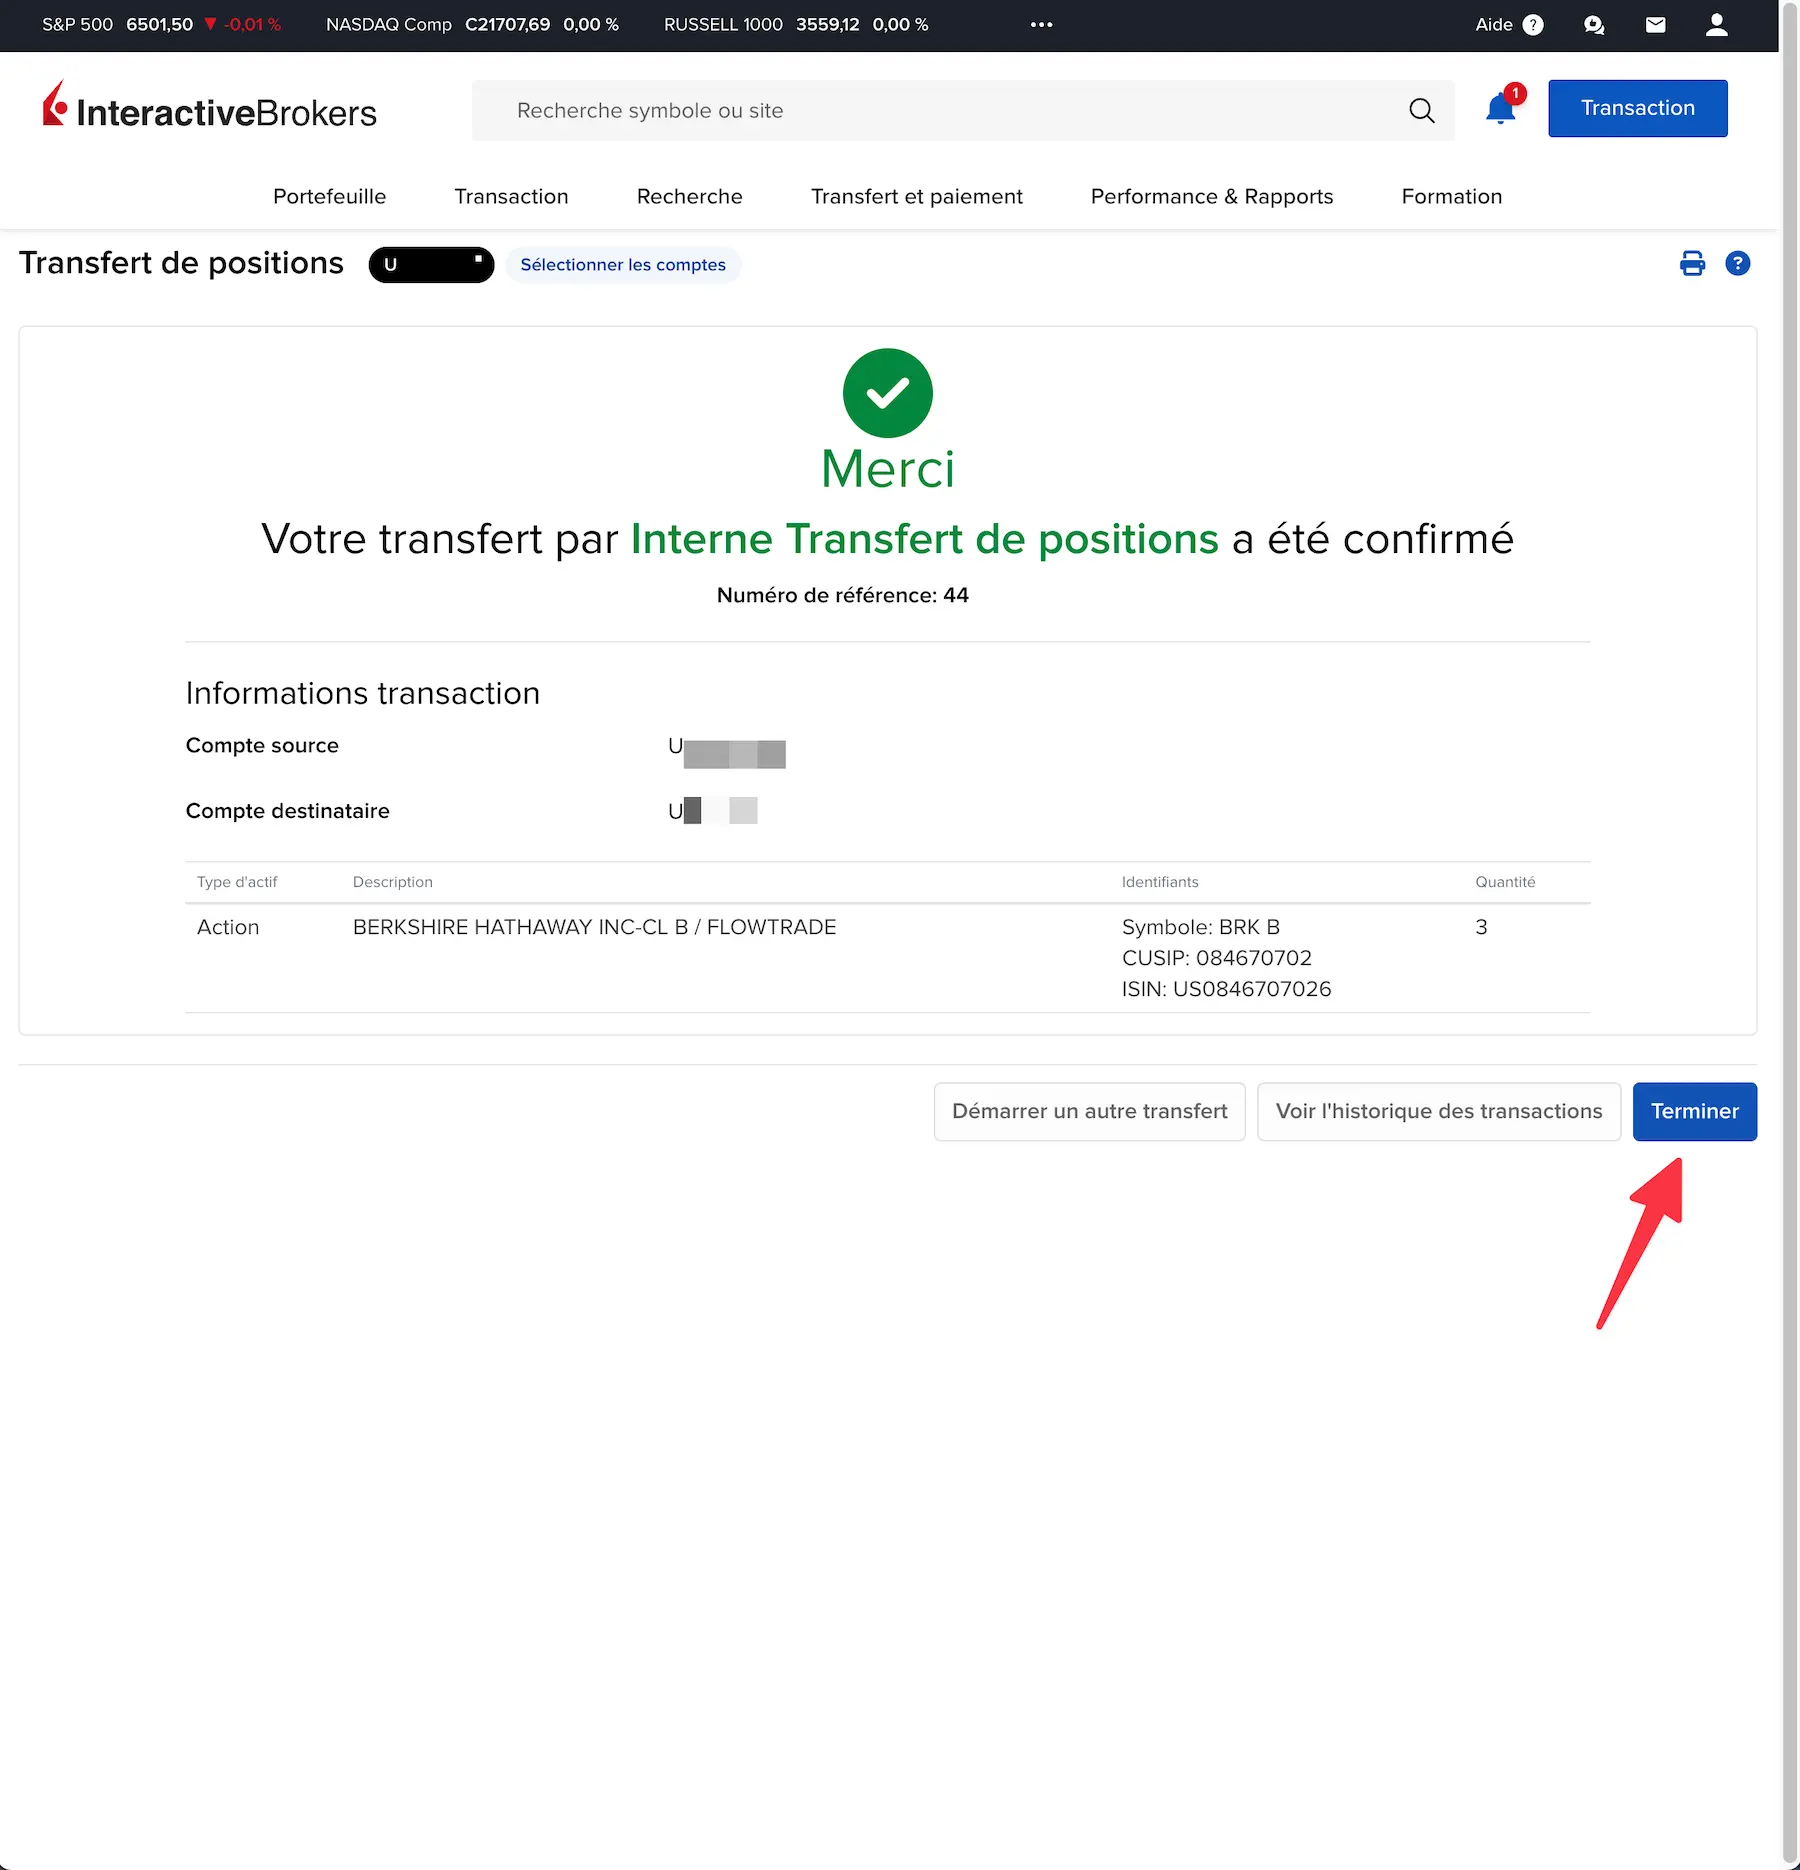The width and height of the screenshot is (1800, 1870).
Task: Click the Identifiants column header
Action: [x=1160, y=882]
